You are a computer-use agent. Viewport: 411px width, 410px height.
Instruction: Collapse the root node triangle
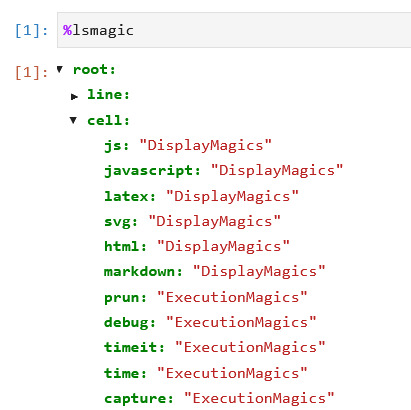[x=60, y=69]
